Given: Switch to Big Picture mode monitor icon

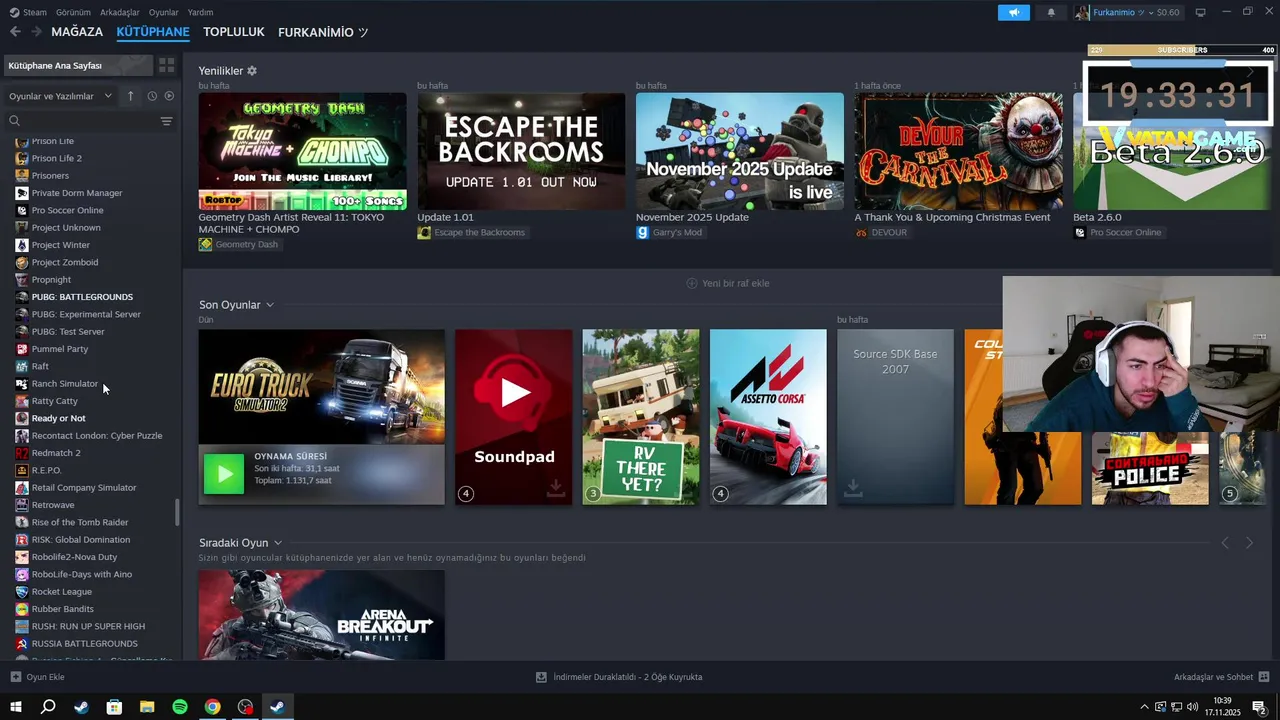Looking at the screenshot, I should coord(1200,12).
